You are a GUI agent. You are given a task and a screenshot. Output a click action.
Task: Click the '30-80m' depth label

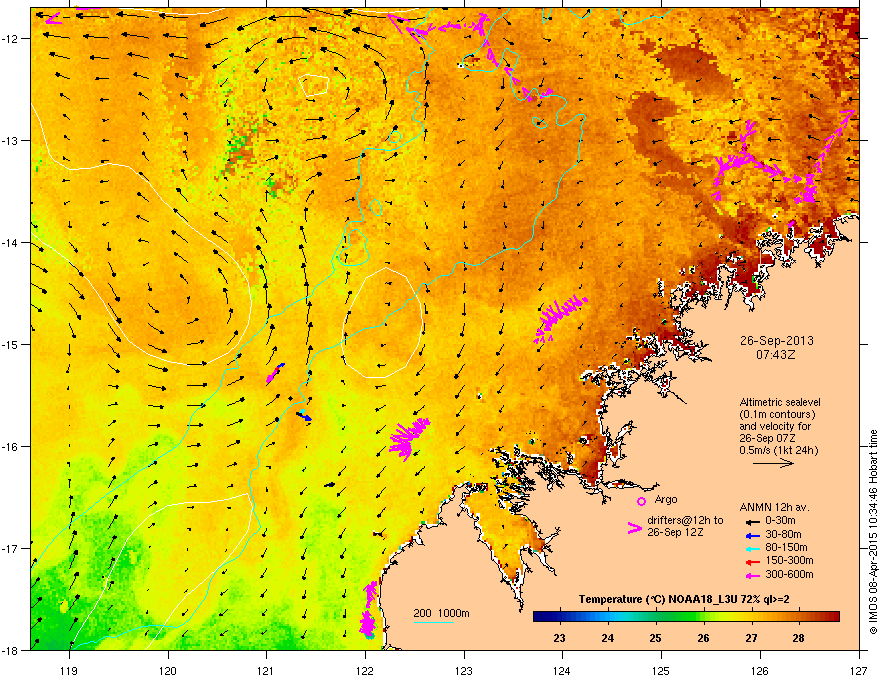(x=783, y=534)
